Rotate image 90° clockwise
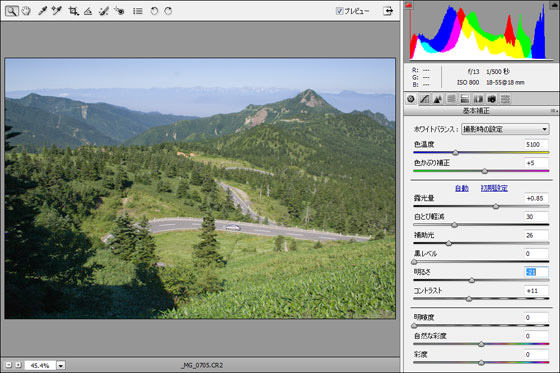 coord(168,11)
